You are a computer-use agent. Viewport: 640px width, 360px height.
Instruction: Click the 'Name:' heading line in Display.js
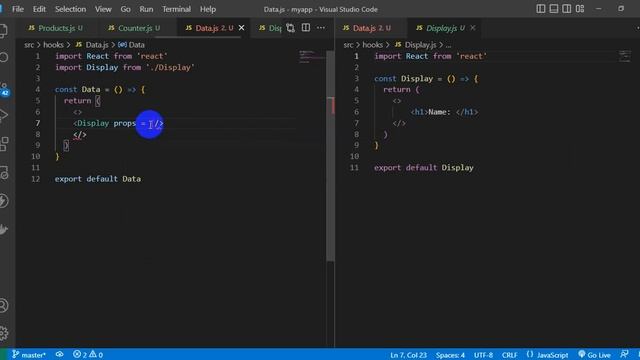[x=444, y=112]
